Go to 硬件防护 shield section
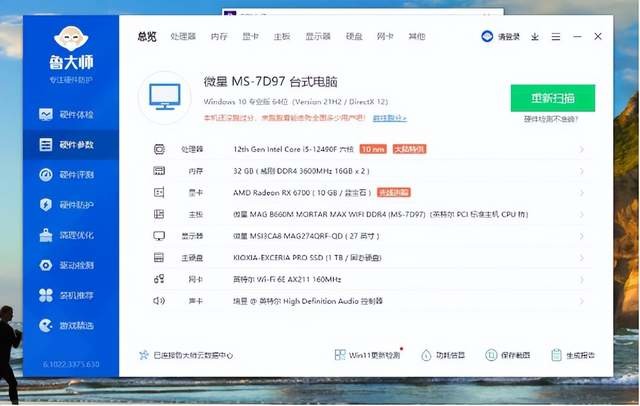This screenshot has height=406, width=640. pos(67,204)
